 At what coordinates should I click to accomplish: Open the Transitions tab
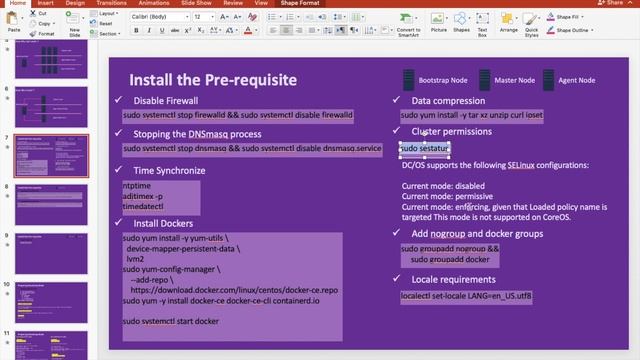click(111, 3)
